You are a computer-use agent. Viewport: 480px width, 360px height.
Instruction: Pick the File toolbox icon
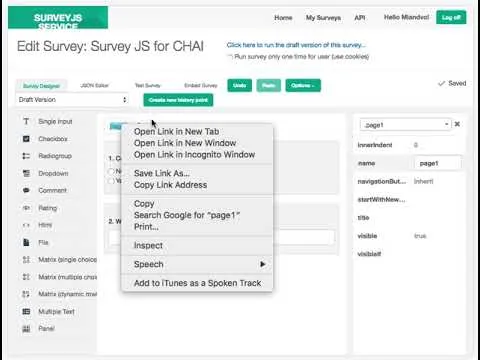pyautogui.click(x=26, y=242)
